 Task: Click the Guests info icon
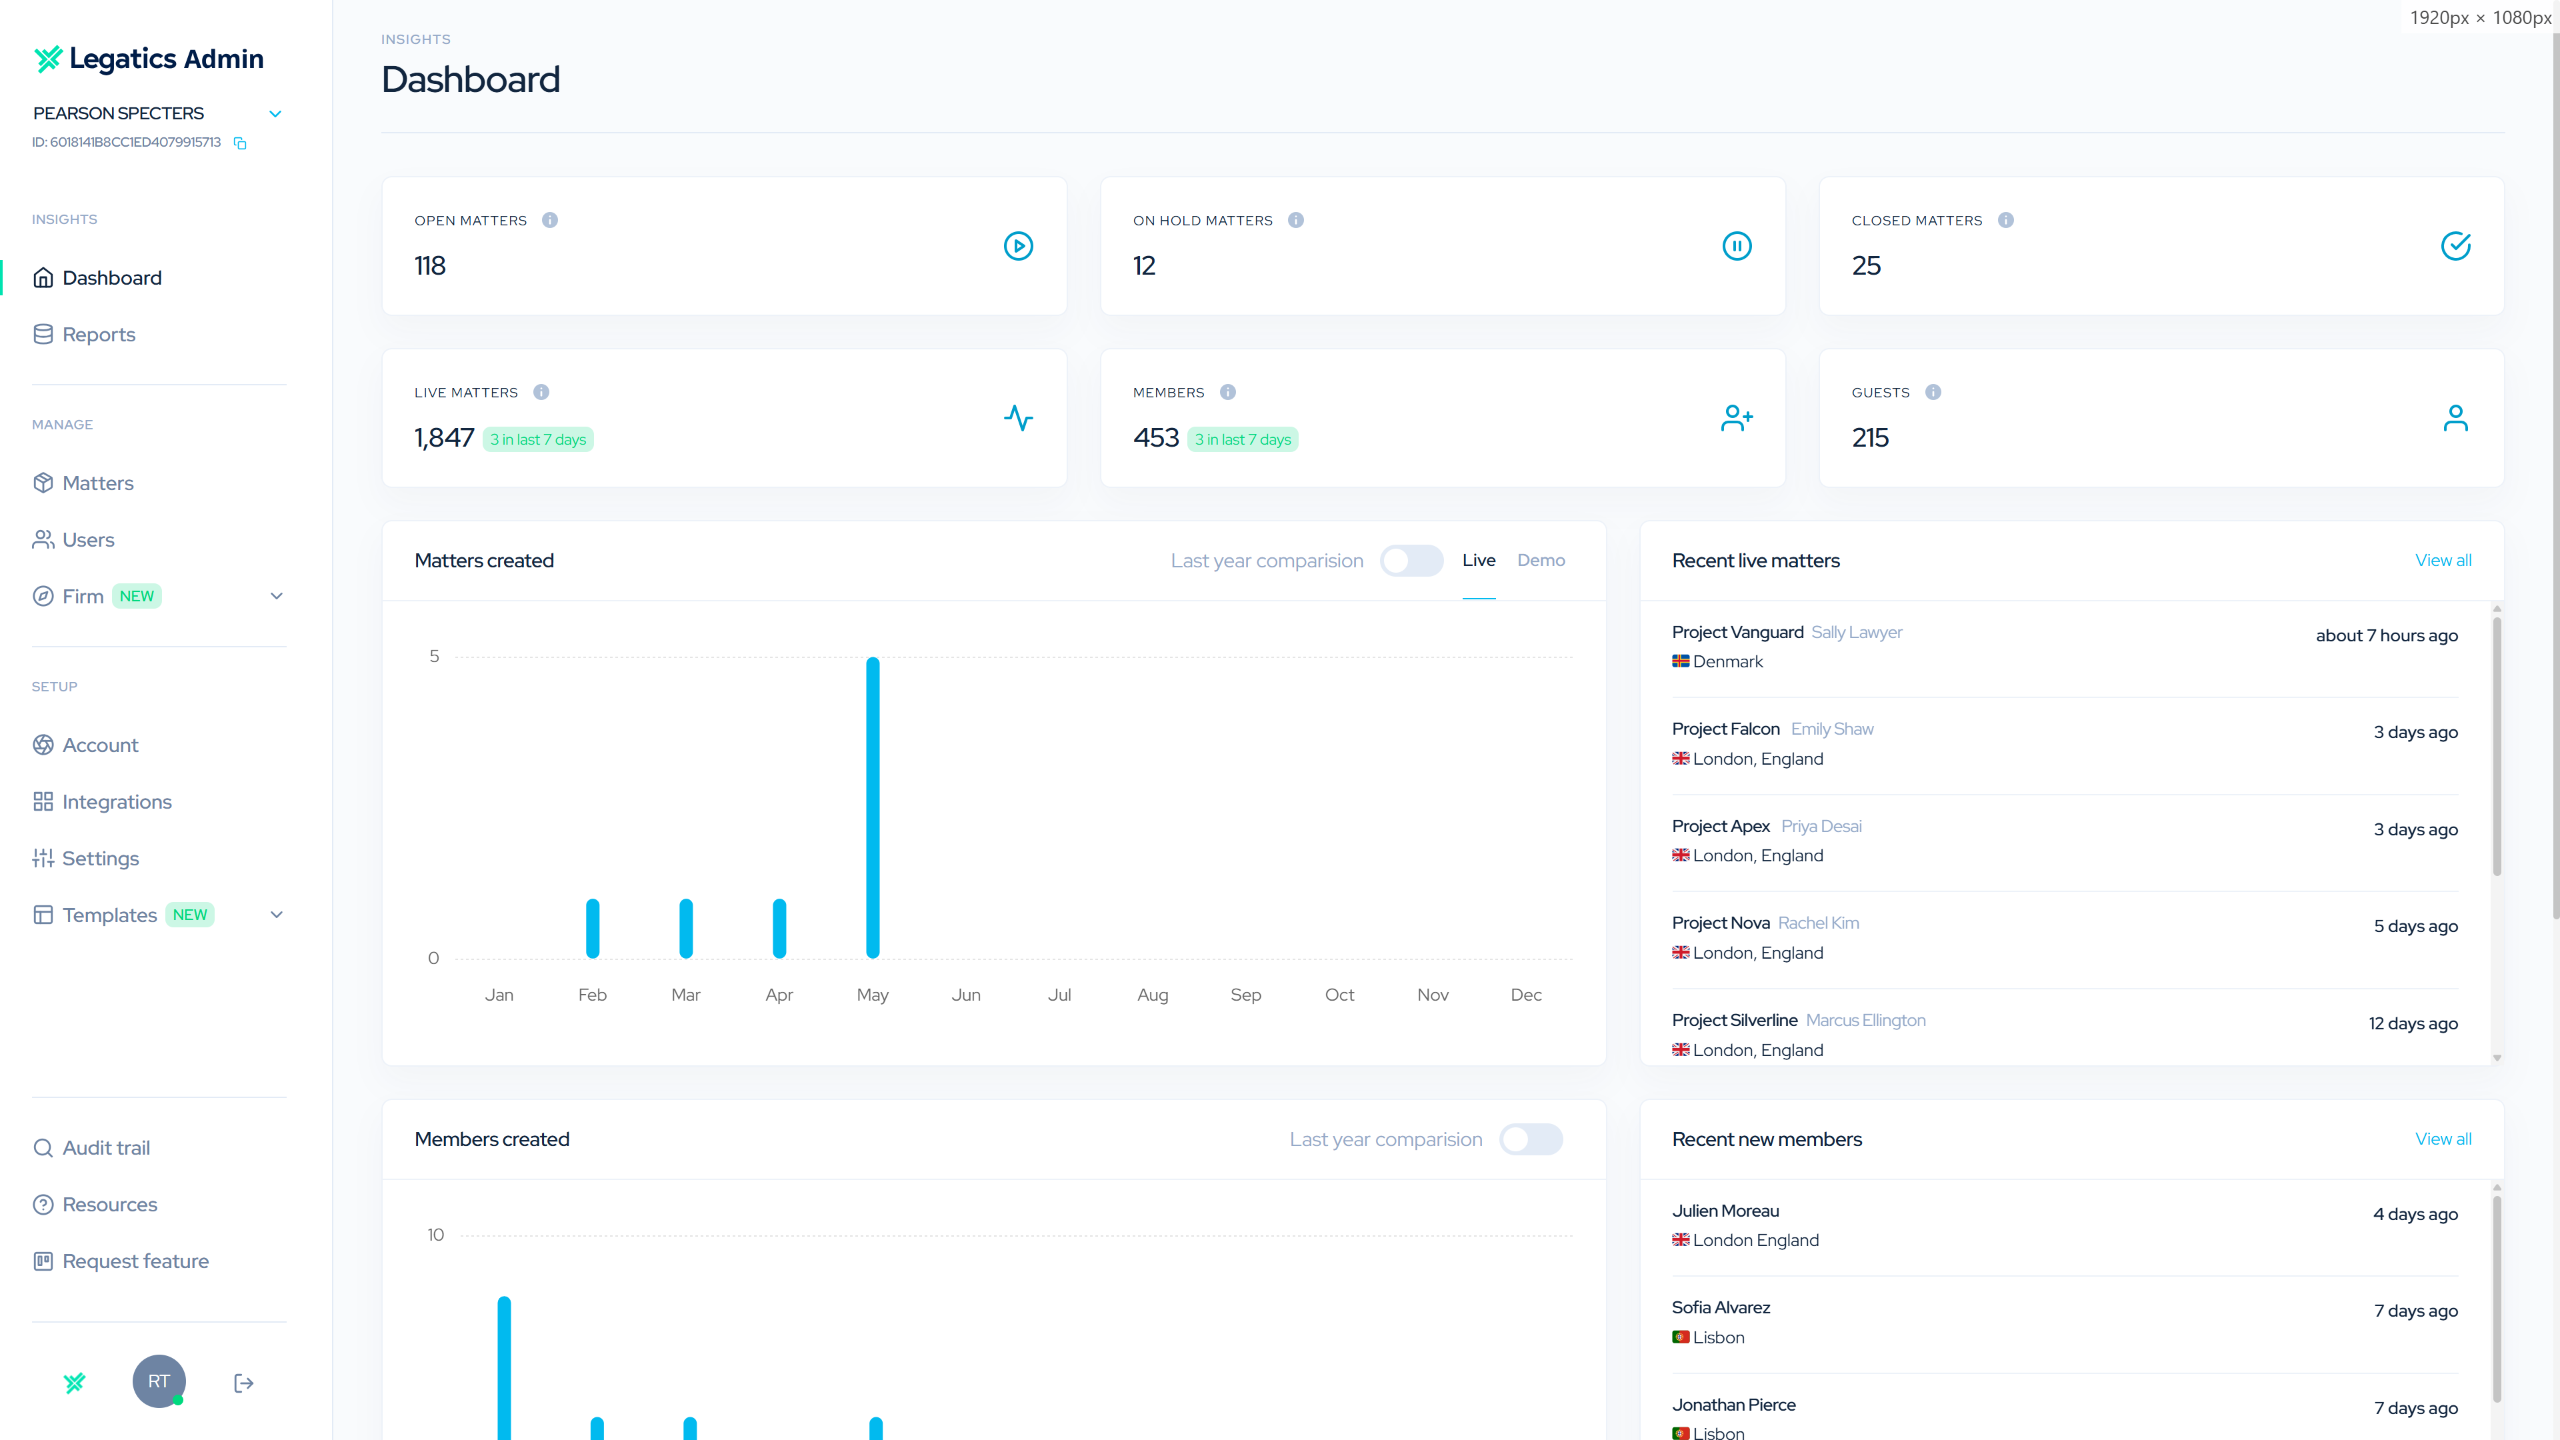tap(1933, 392)
